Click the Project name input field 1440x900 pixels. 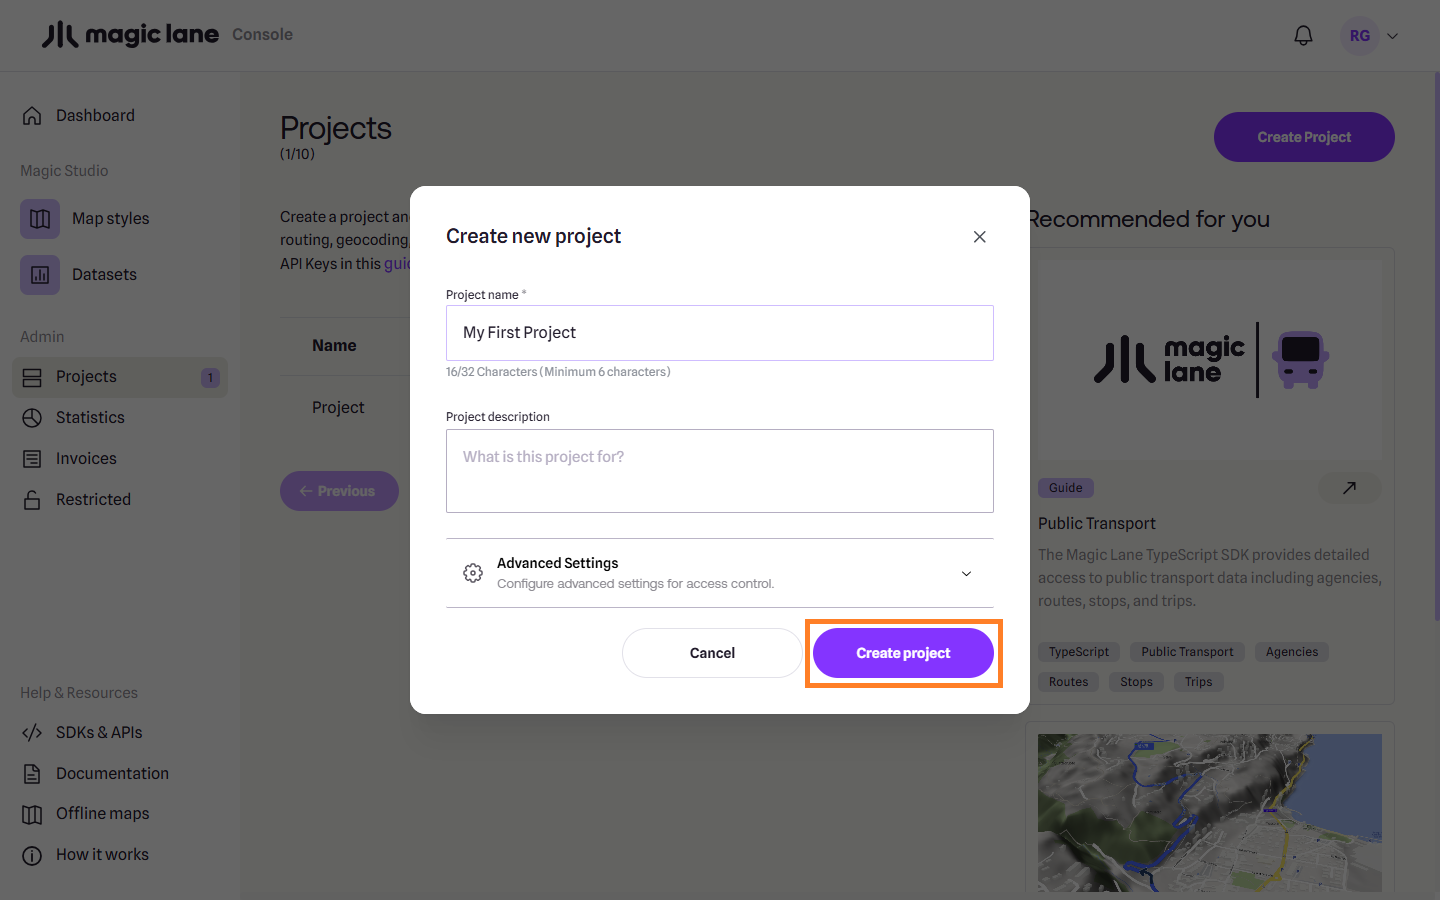pos(720,333)
